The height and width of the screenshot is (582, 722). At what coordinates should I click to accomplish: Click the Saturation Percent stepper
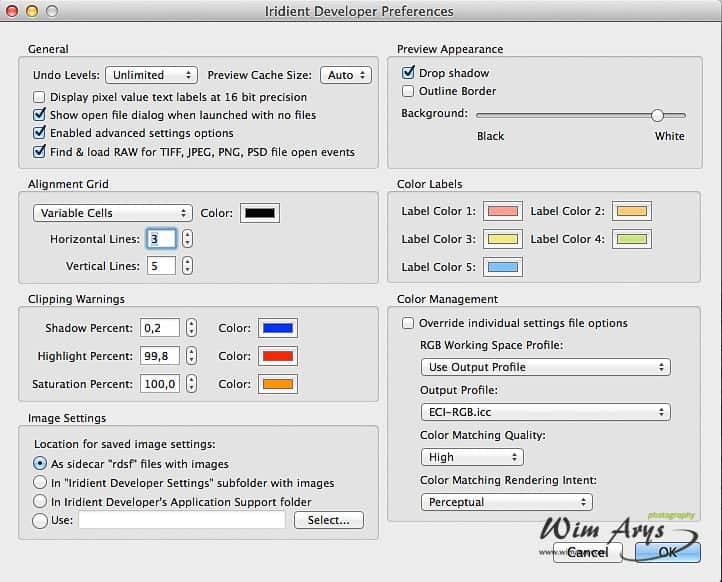pos(192,384)
